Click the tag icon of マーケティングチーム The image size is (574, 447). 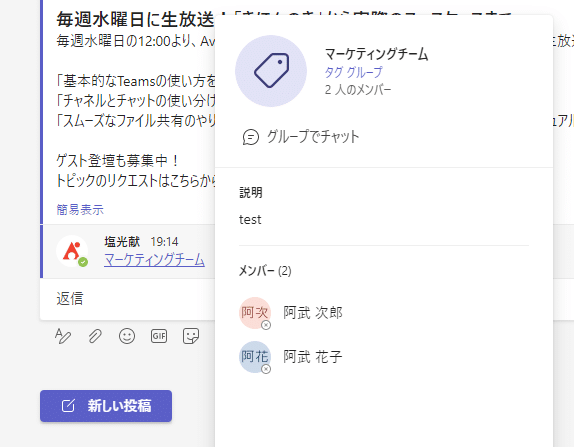coord(271,71)
